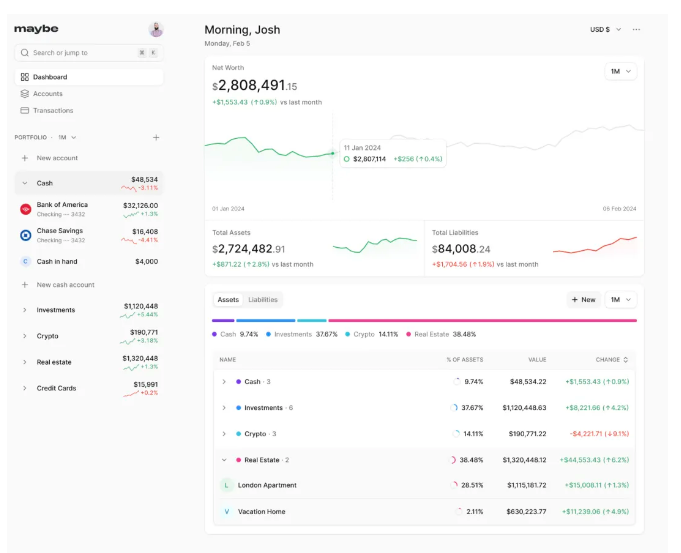681x553 pixels.
Task: Click the New button in assets panel
Action: 583,300
